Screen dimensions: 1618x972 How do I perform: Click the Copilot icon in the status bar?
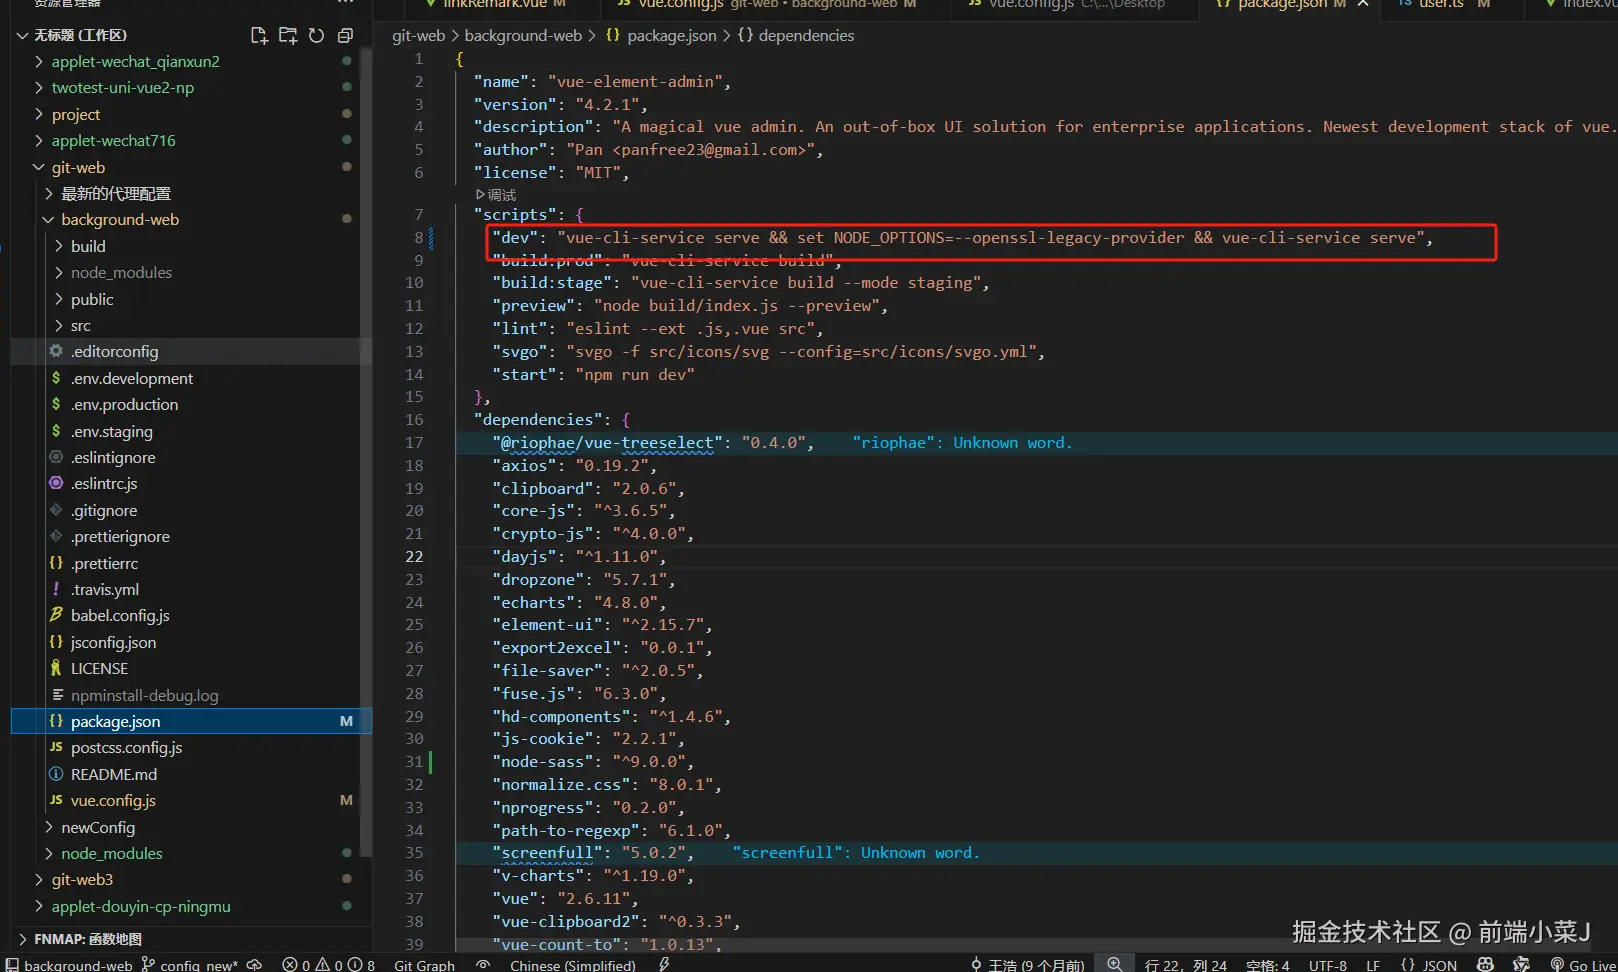point(1486,964)
